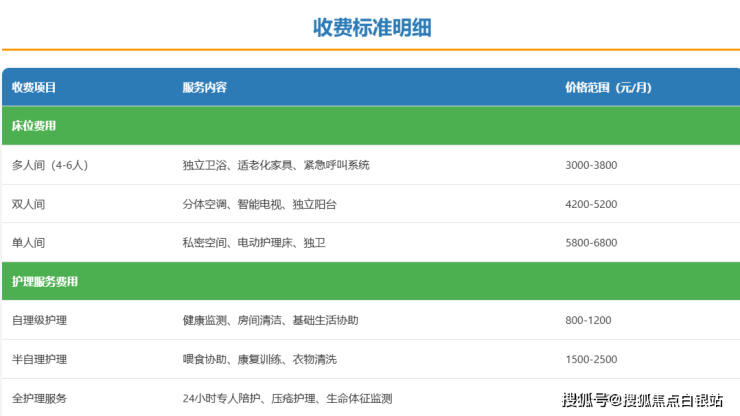
Task: Click the 分体空调、智能电视、独立阳台 service description
Action: [259, 204]
